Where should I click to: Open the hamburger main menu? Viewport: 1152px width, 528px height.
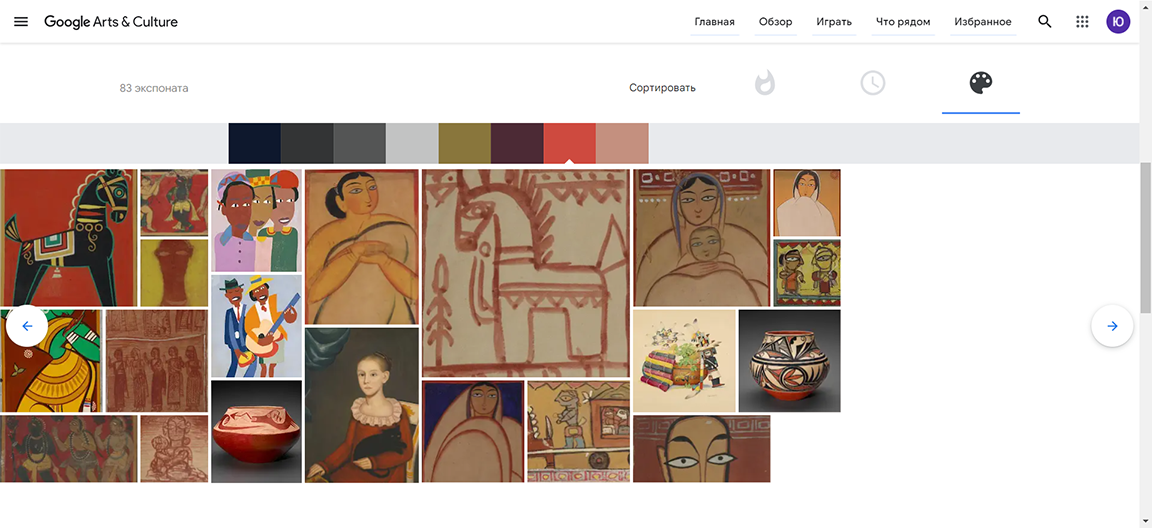tap(21, 21)
